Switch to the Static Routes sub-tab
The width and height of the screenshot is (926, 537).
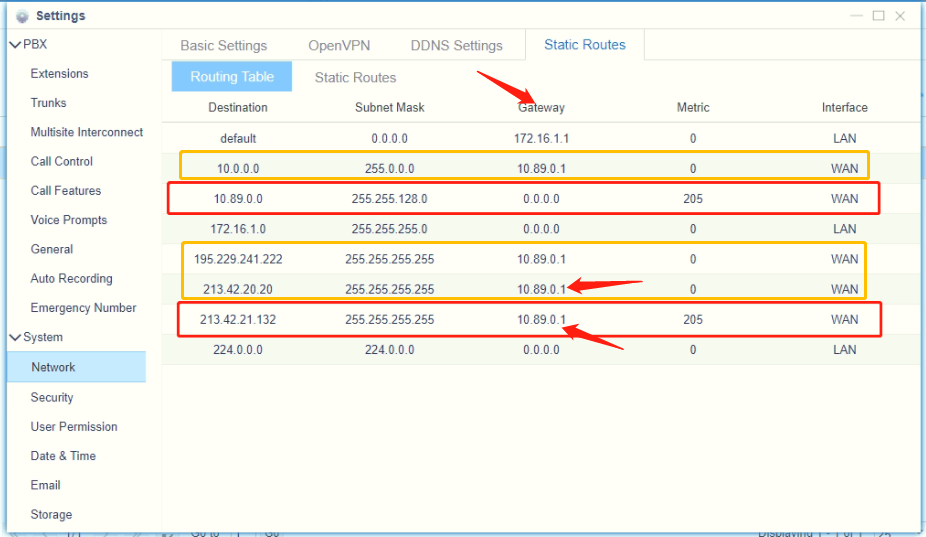click(x=355, y=77)
